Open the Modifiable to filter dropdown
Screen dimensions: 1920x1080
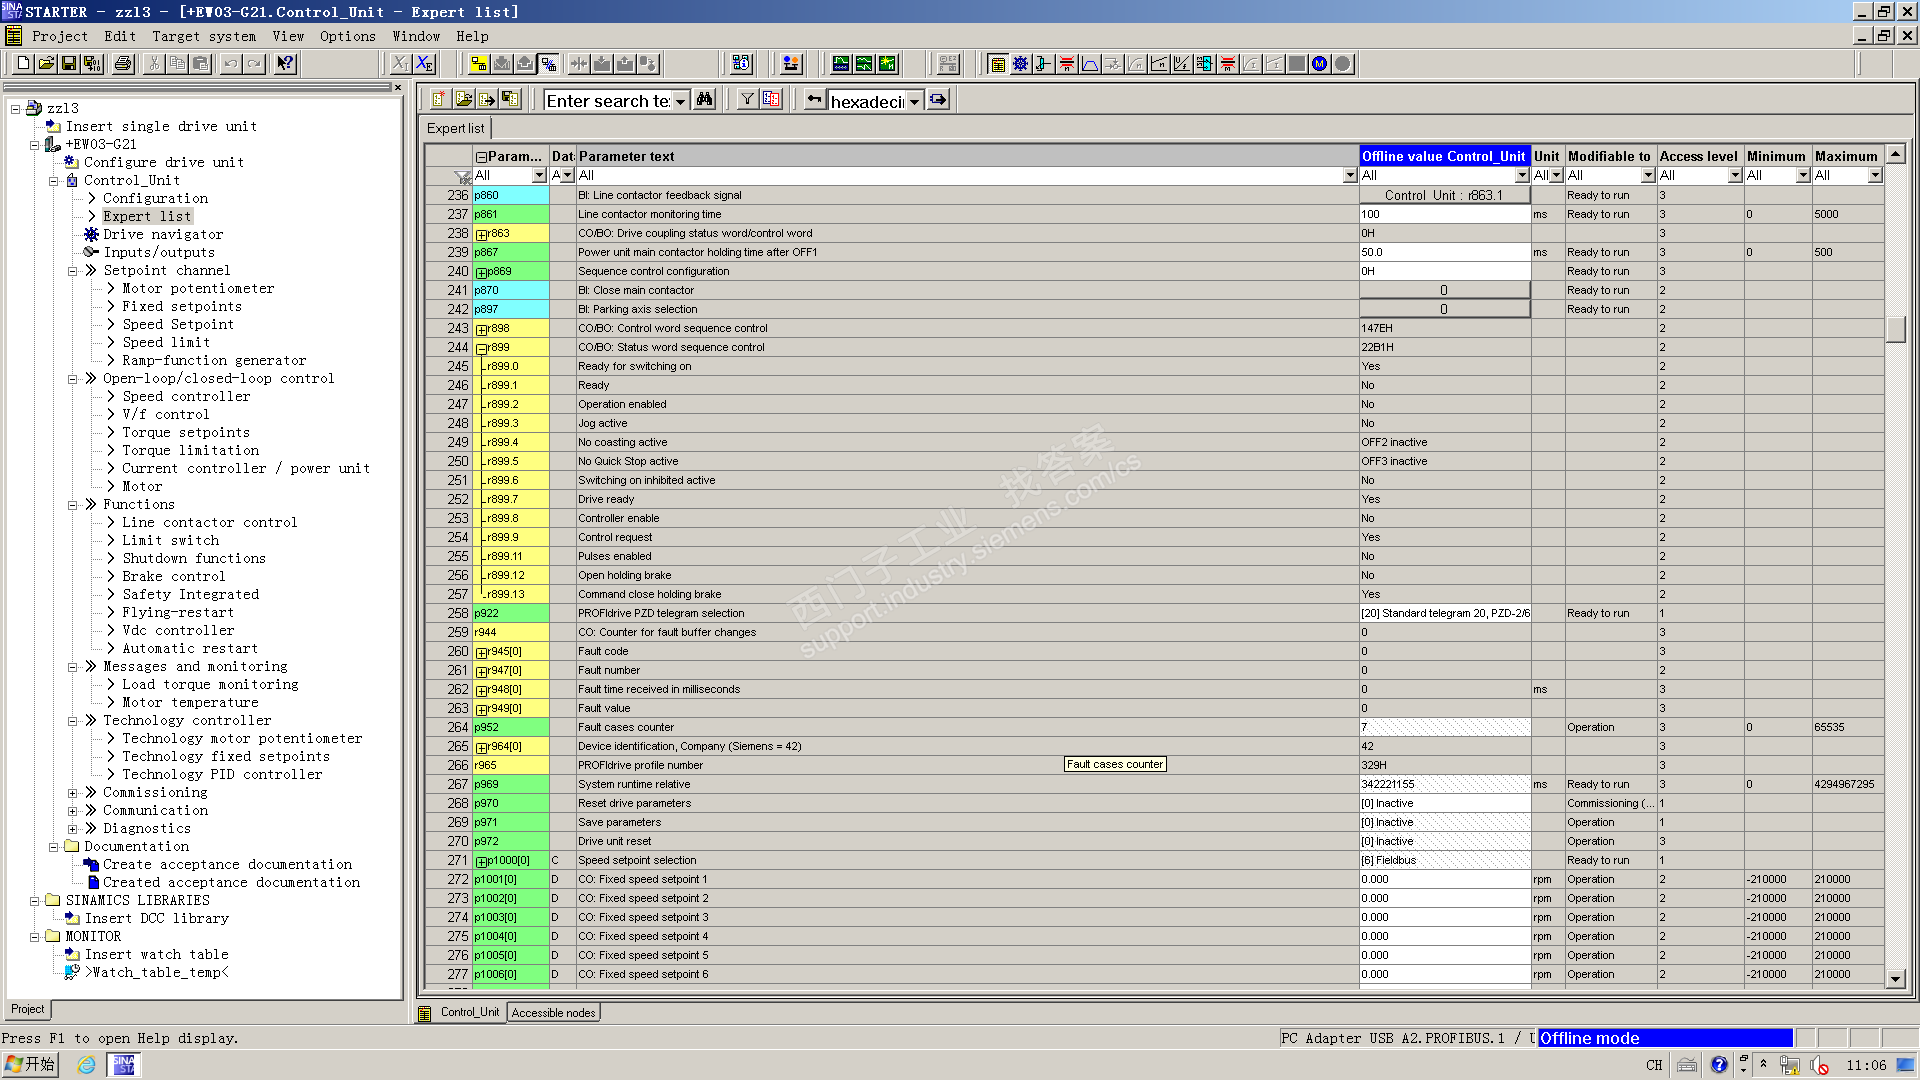(1647, 175)
